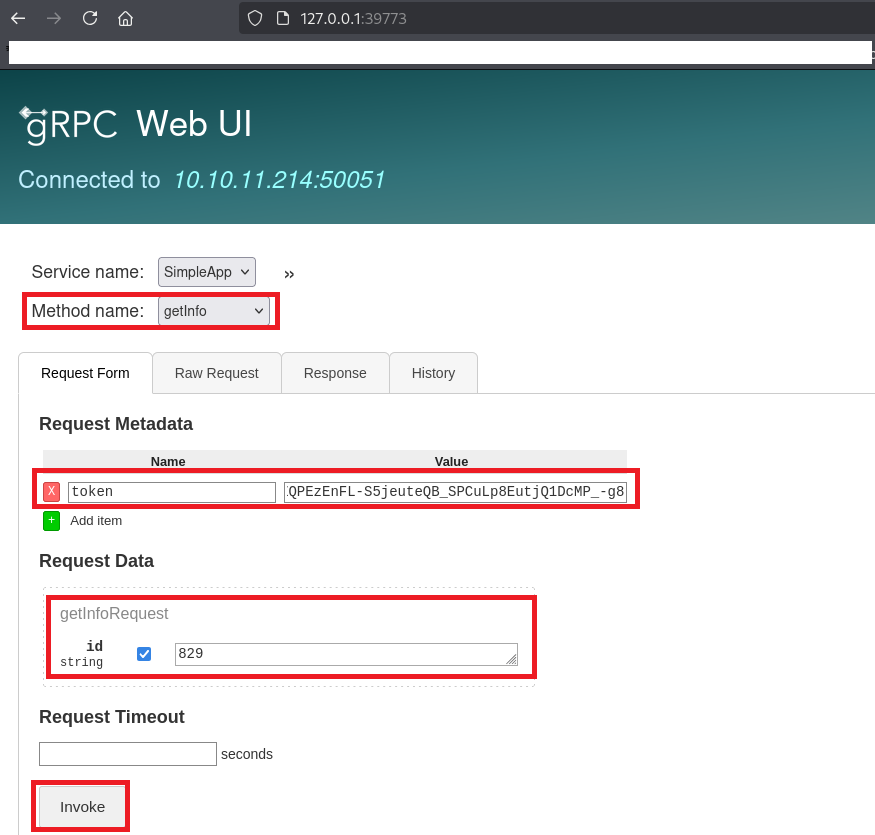The height and width of the screenshot is (835, 875).
Task: Click the shield tracking protection icon
Action: 255,18
